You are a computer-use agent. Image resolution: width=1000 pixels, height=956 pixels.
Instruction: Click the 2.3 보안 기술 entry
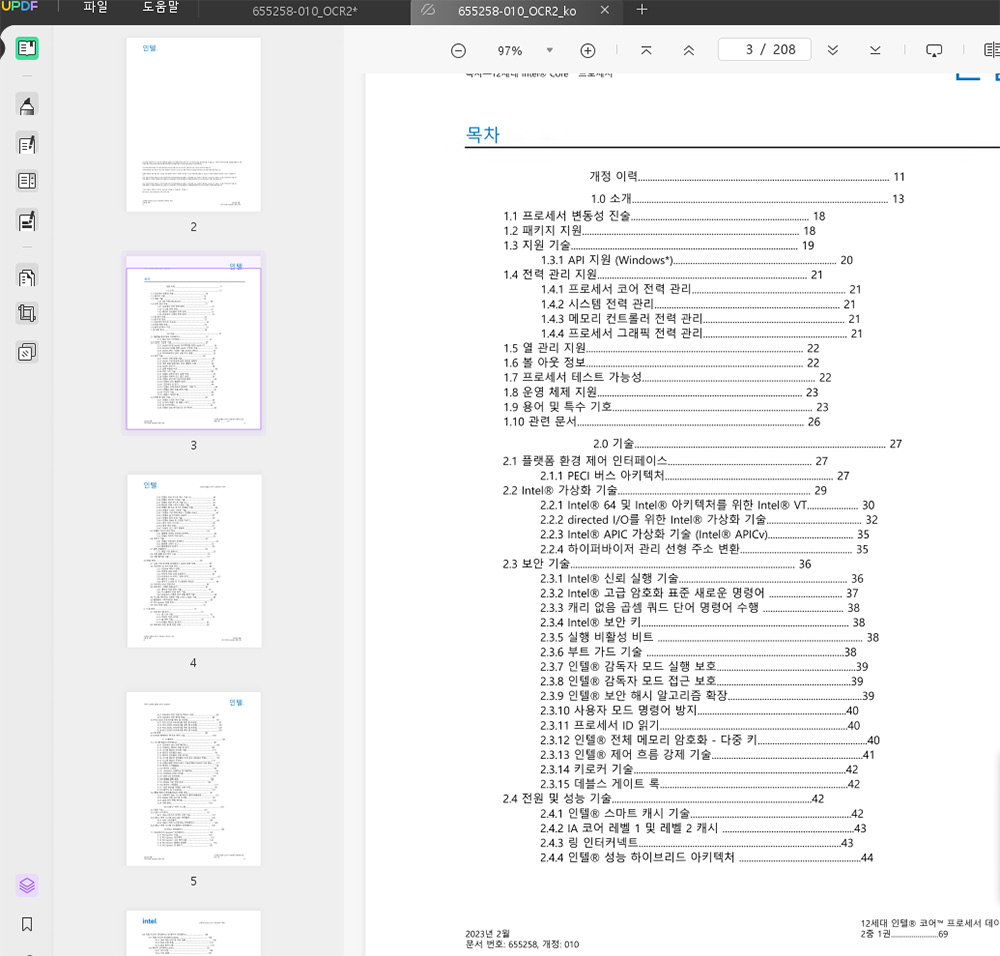coord(657,564)
